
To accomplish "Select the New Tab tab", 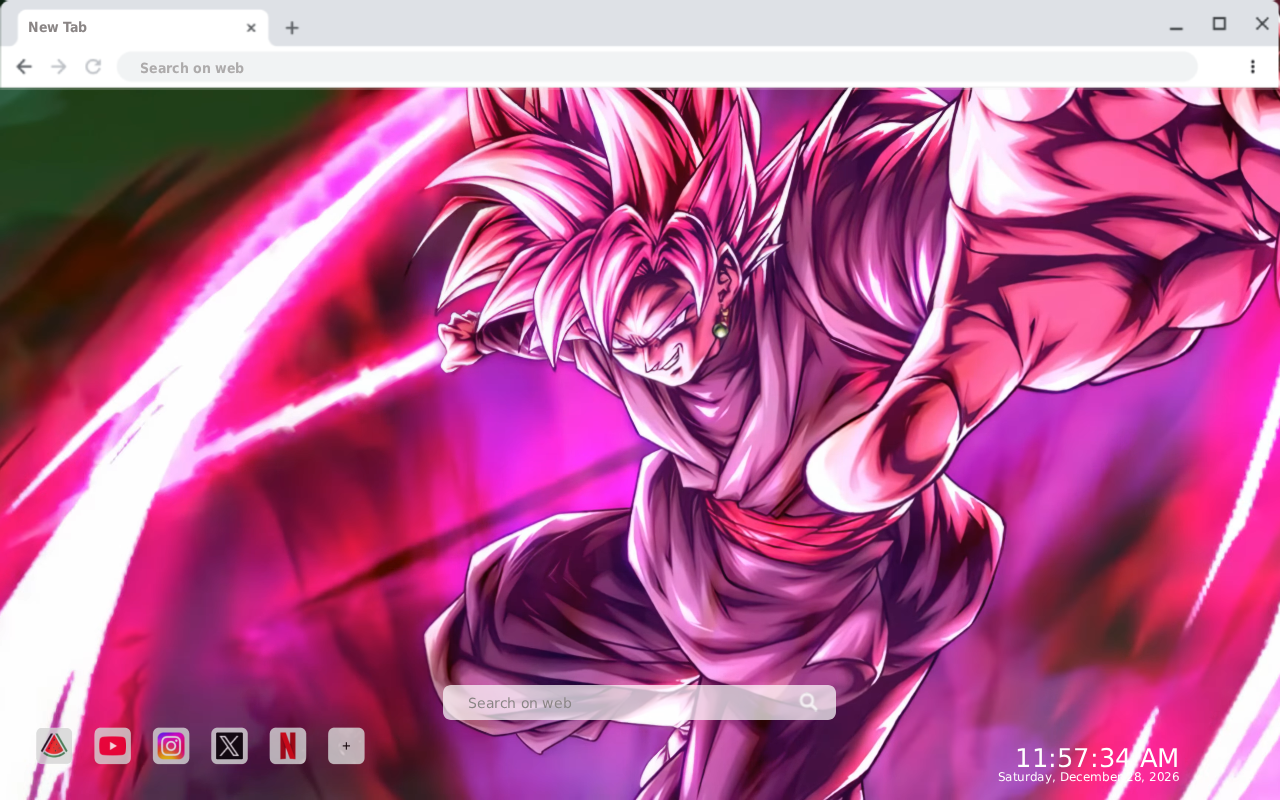I will click(x=142, y=28).
